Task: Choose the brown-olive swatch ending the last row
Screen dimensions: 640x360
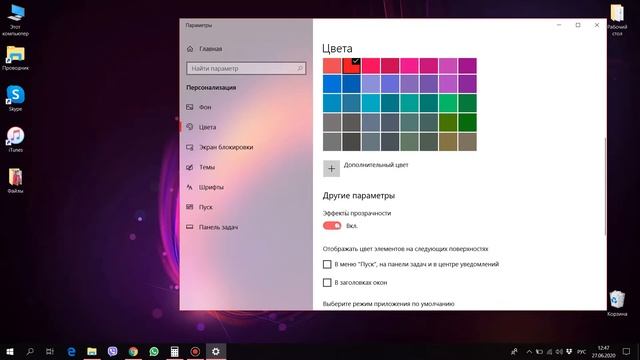Action: pos(467,142)
